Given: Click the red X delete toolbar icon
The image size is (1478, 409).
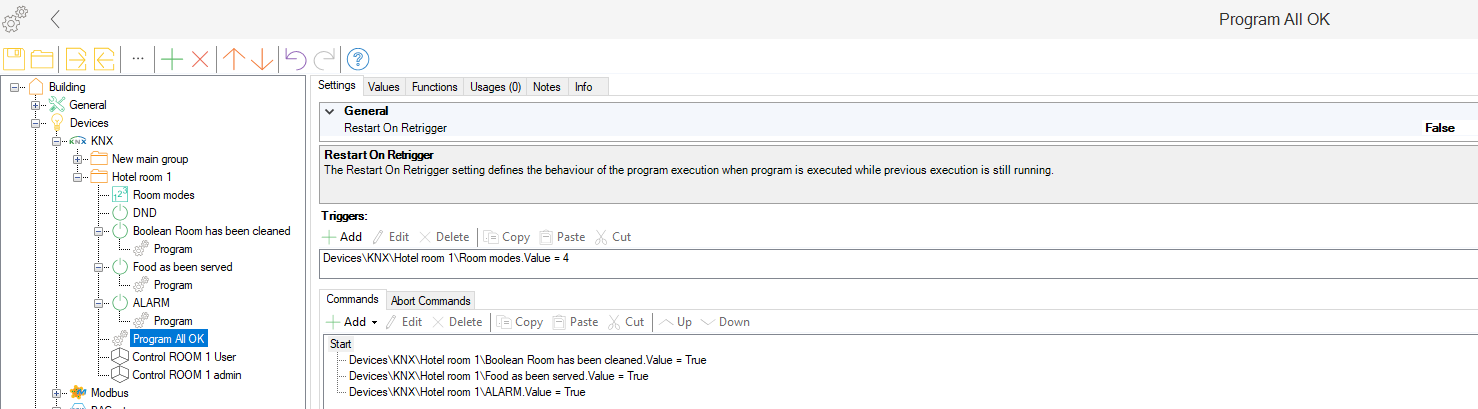Looking at the screenshot, I should [x=199, y=59].
